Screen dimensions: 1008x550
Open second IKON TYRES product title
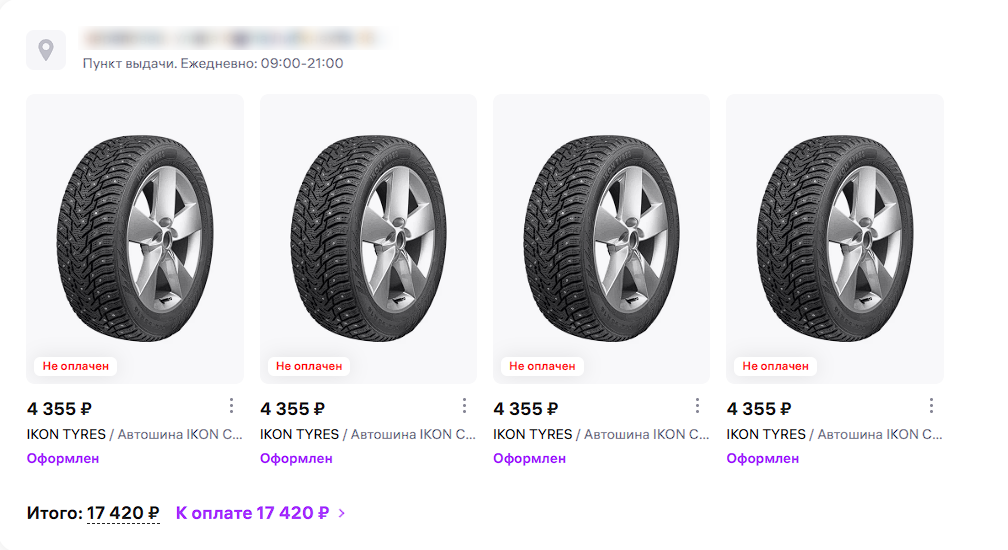click(x=368, y=434)
